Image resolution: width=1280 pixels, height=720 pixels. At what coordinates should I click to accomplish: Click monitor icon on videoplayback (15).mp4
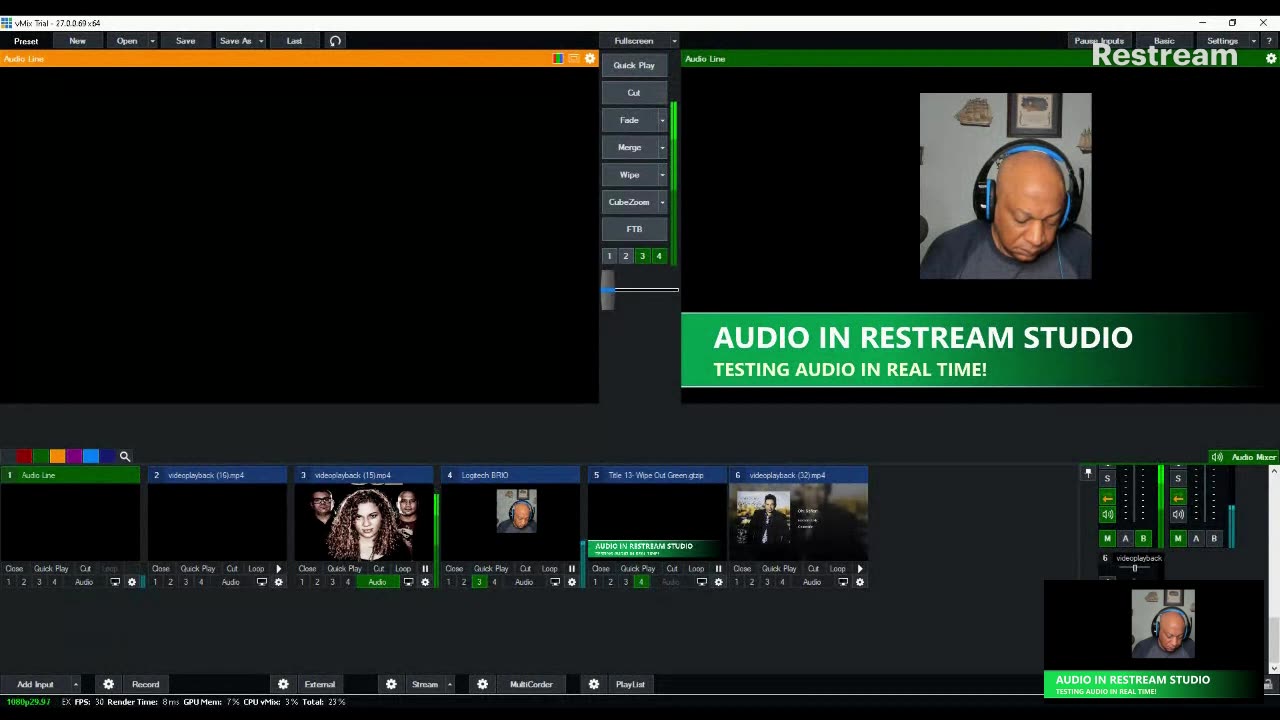(408, 582)
